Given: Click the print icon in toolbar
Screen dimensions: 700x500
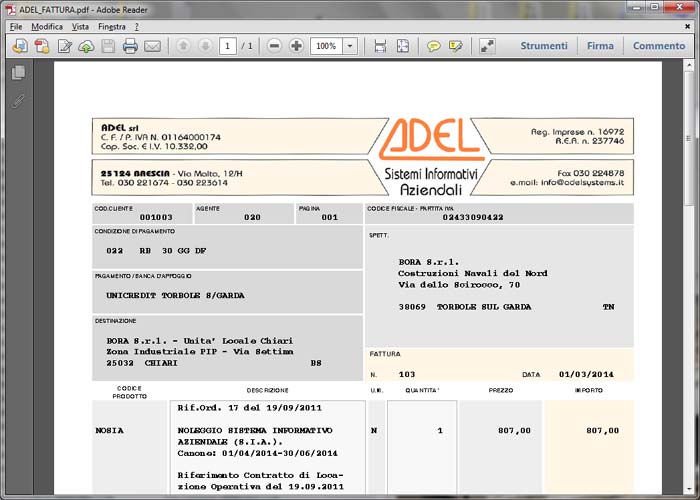Looking at the screenshot, I should click(130, 46).
